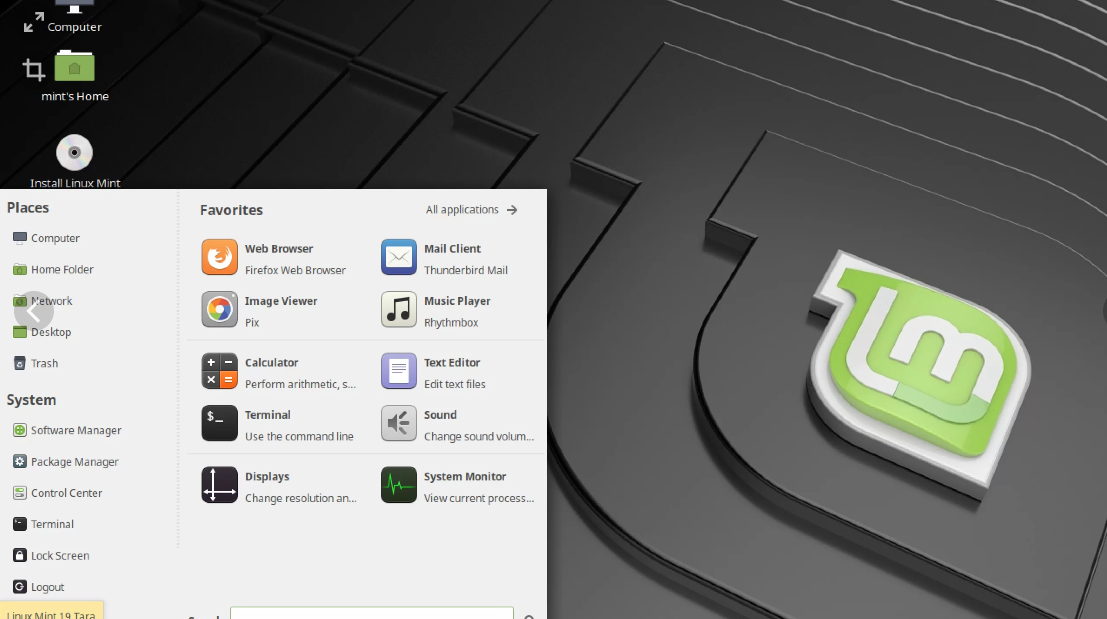The height and width of the screenshot is (619, 1107).
Task: Click the Lock Screen padlock icon
Action: (20, 555)
